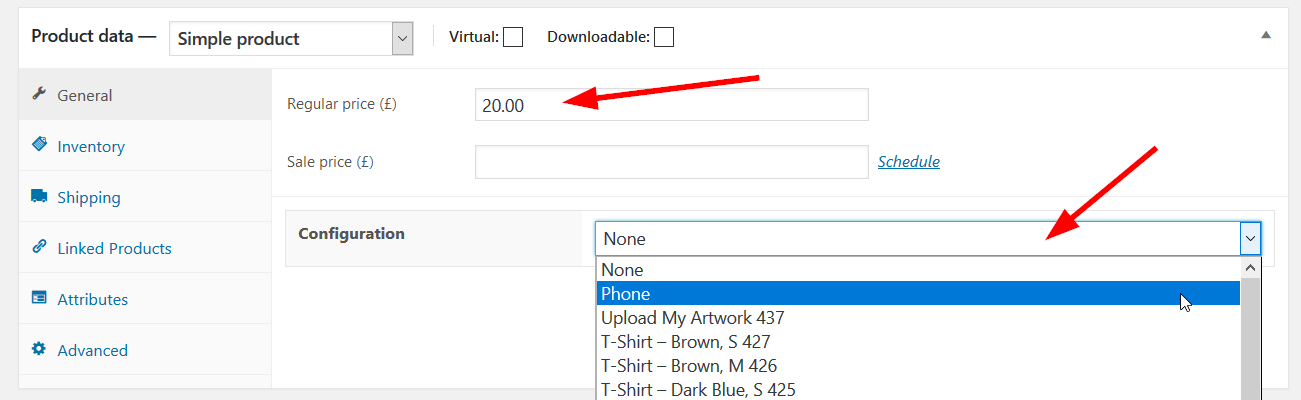
Task: Click the Shipping truck icon
Action: (x=39, y=196)
